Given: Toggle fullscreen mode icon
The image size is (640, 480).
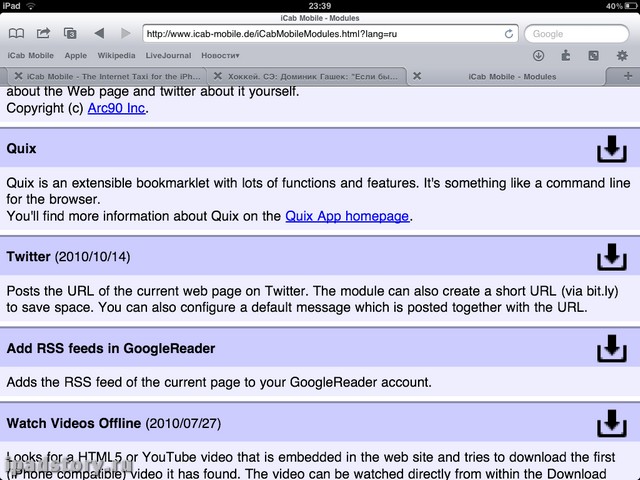Looking at the screenshot, I should tap(593, 56).
